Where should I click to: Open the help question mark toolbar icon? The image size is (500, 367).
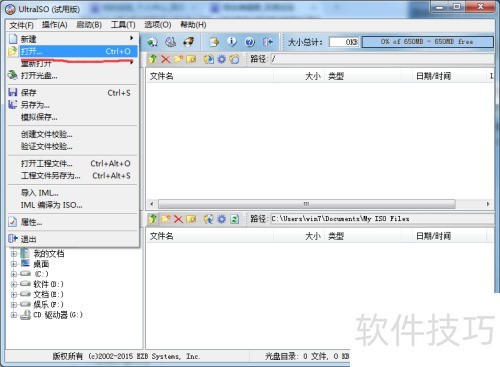pyautogui.click(x=250, y=42)
